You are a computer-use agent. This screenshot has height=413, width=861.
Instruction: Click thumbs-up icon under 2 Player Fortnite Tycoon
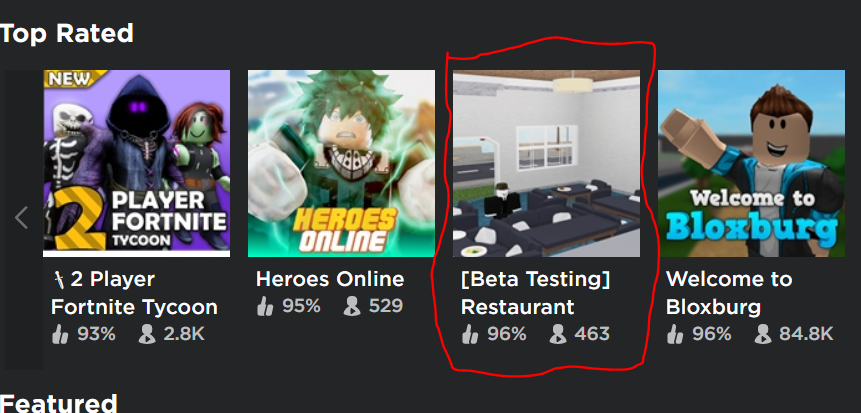coord(60,334)
